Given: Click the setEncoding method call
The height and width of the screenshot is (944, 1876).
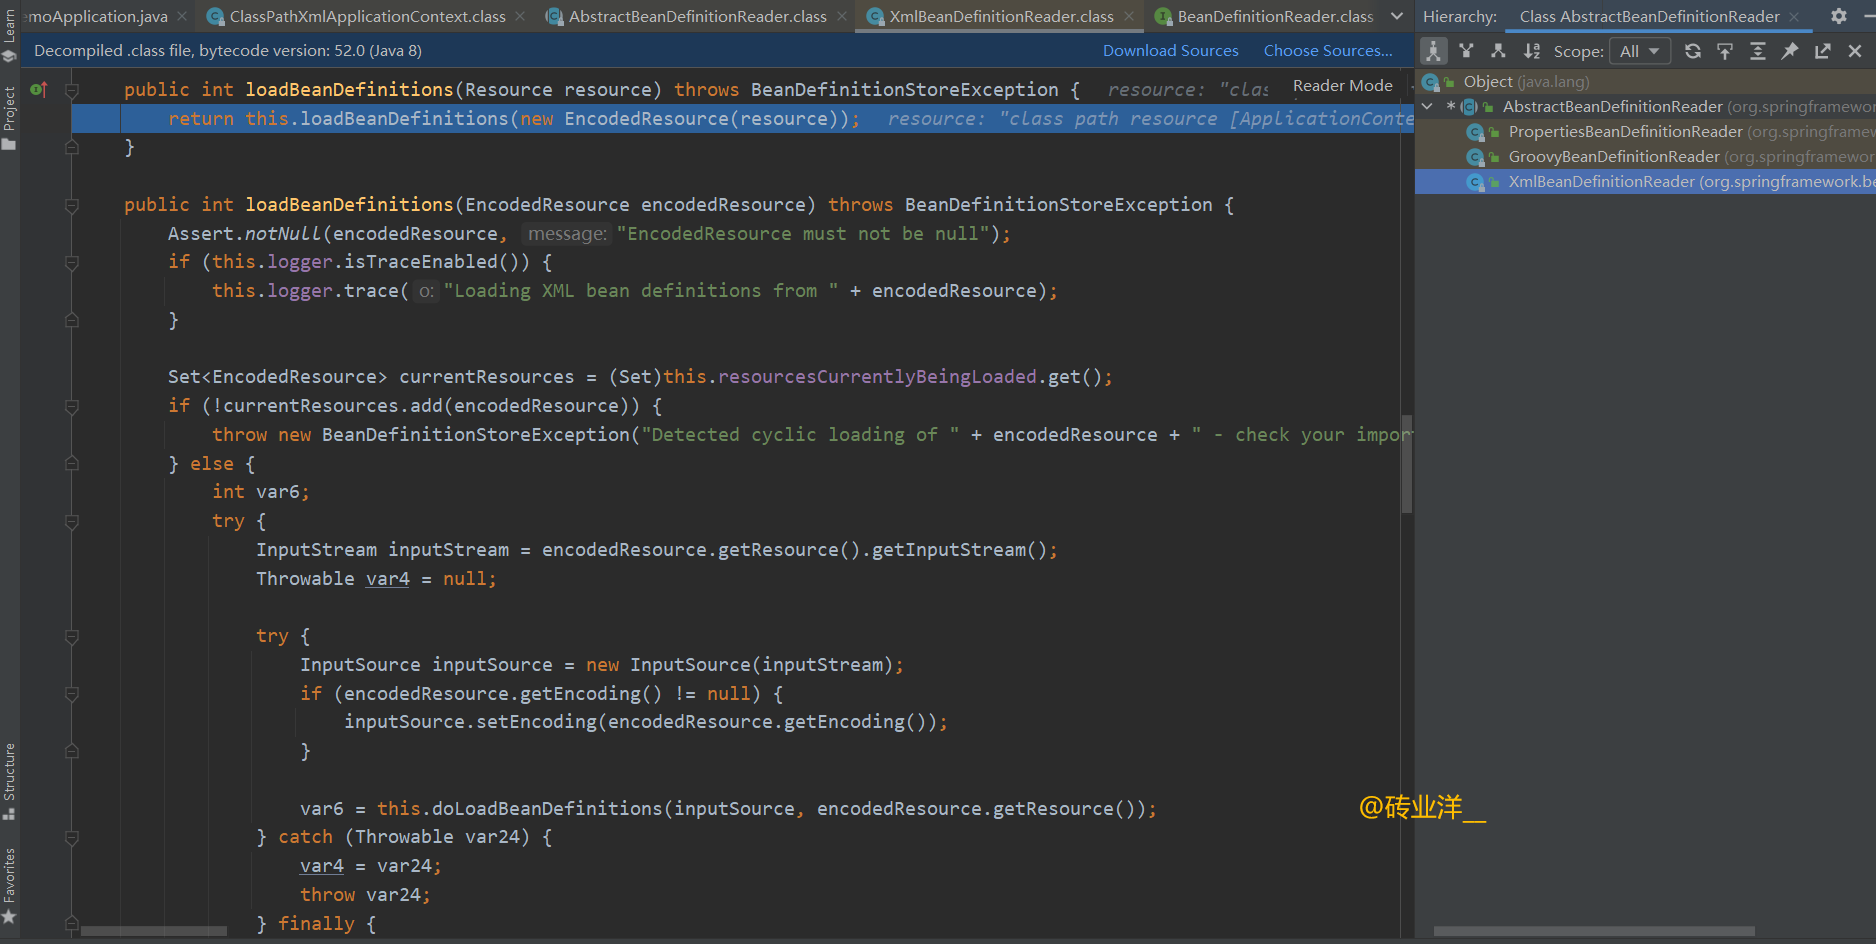Looking at the screenshot, I should [536, 722].
